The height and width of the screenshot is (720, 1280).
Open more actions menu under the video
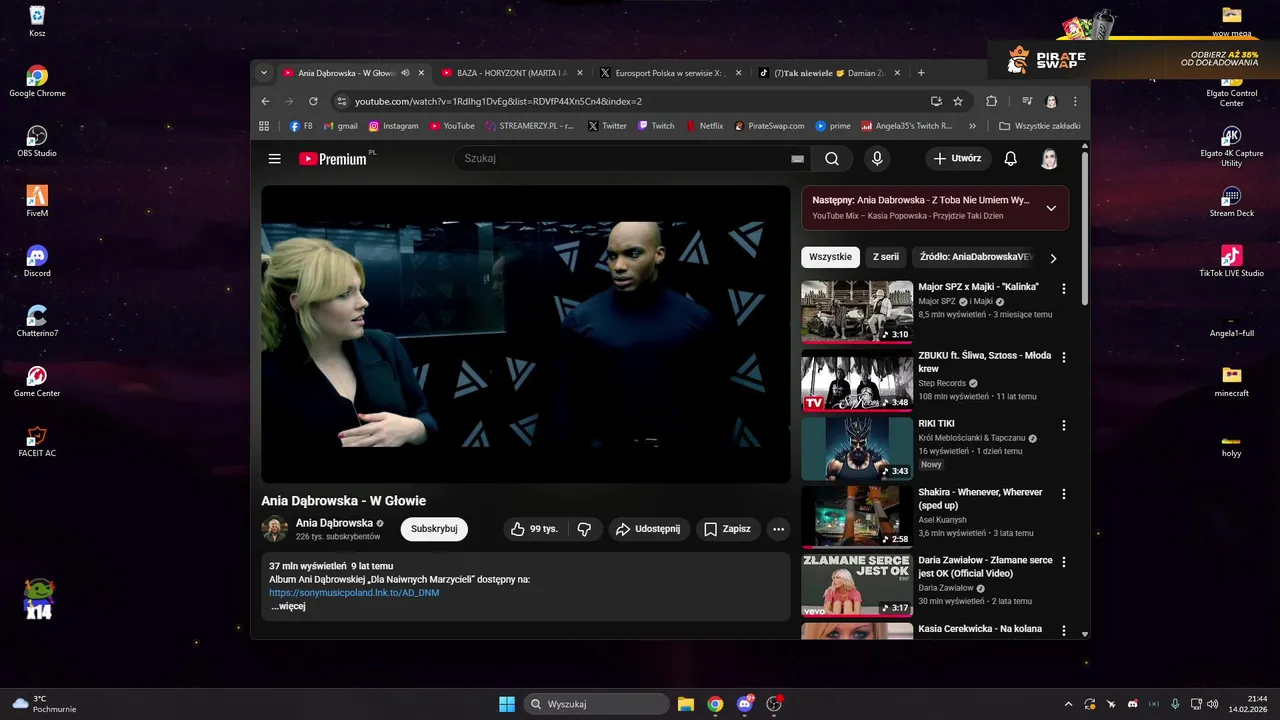(778, 529)
